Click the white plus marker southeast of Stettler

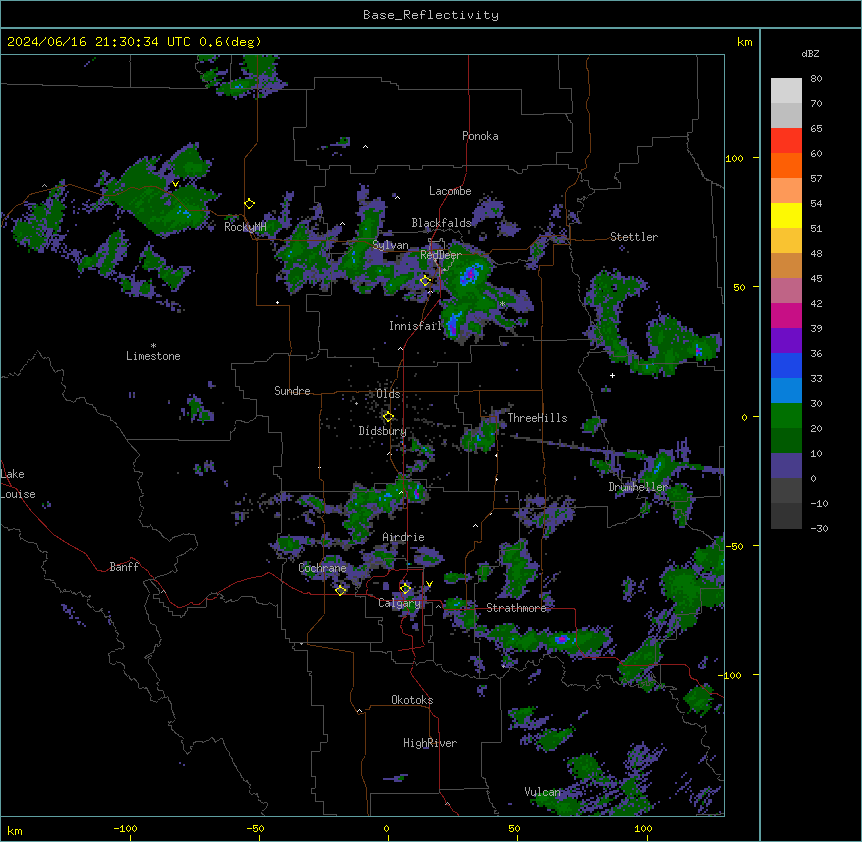coord(612,375)
